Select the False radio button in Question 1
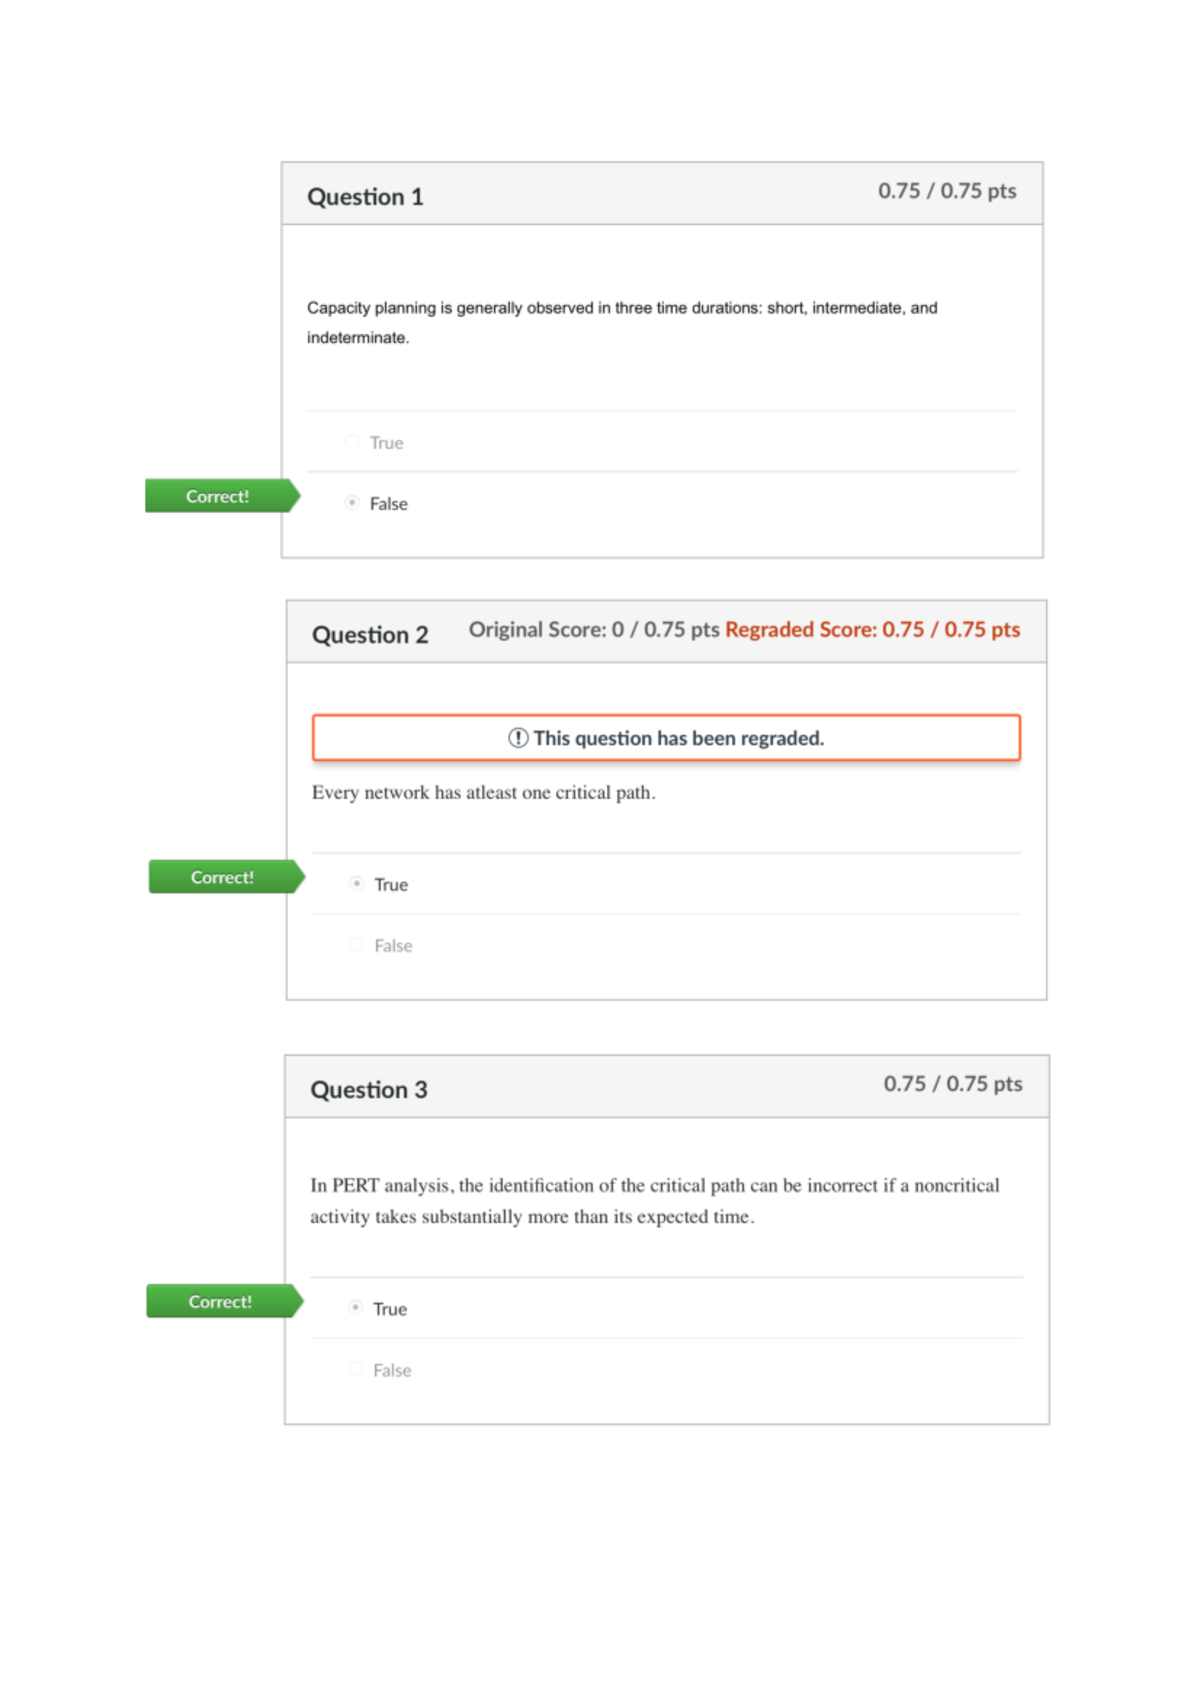The width and height of the screenshot is (1200, 1698). (352, 504)
